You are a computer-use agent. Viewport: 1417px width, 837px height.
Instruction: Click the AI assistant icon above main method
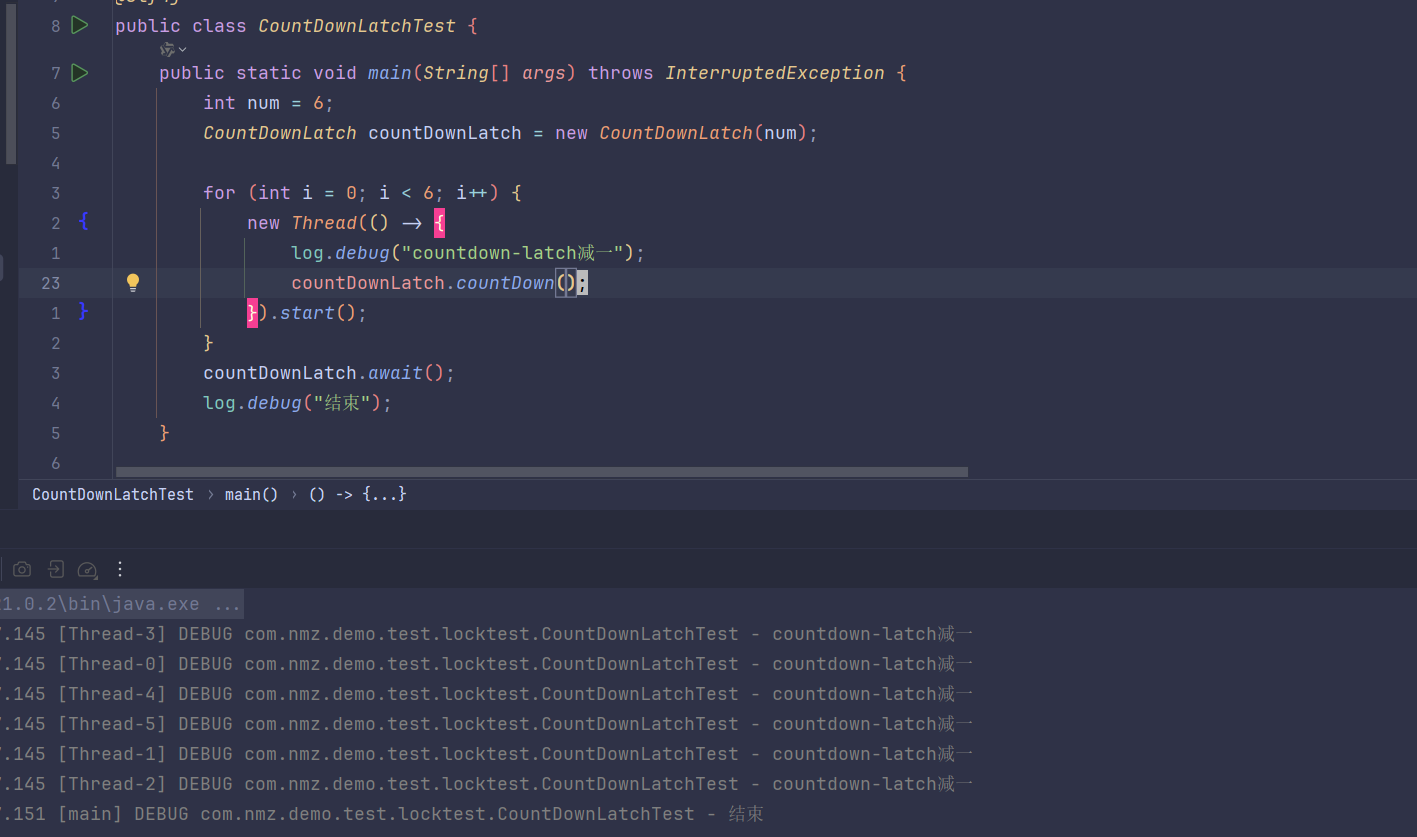[167, 49]
